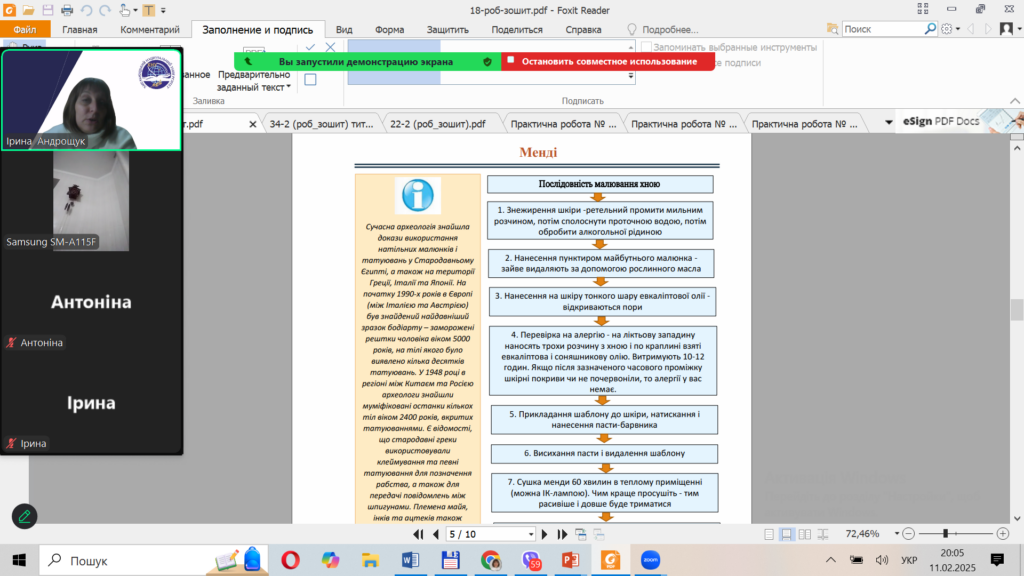This screenshot has height=576, width=1024.
Task: Click 'Остановить совместное использование' button
Action: click(x=608, y=61)
